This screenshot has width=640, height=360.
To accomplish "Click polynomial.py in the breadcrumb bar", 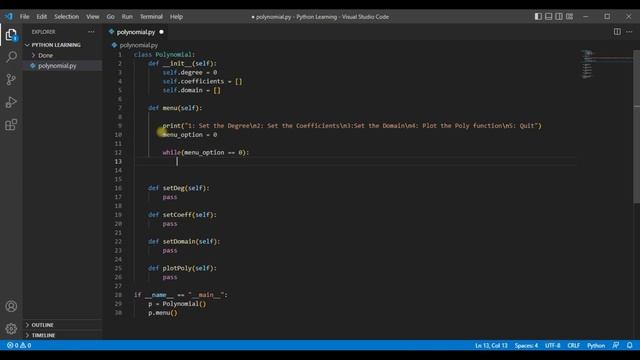I will click(x=138, y=45).
